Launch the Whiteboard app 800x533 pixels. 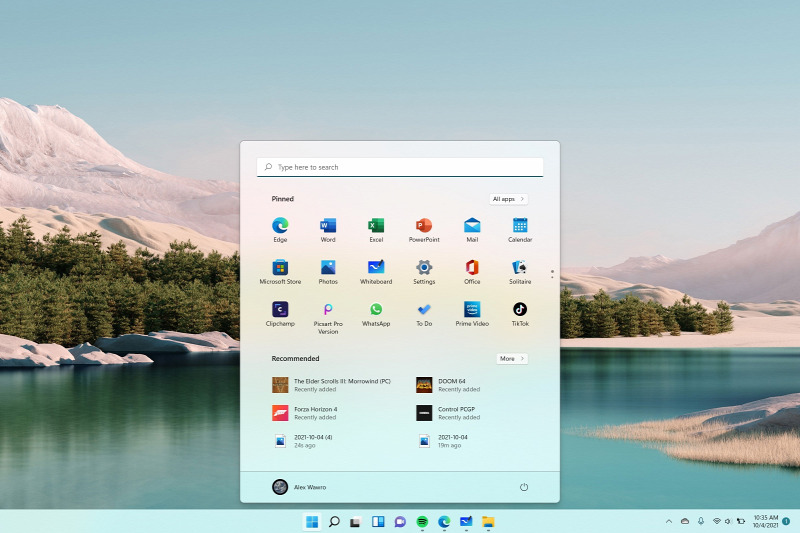pos(376,267)
